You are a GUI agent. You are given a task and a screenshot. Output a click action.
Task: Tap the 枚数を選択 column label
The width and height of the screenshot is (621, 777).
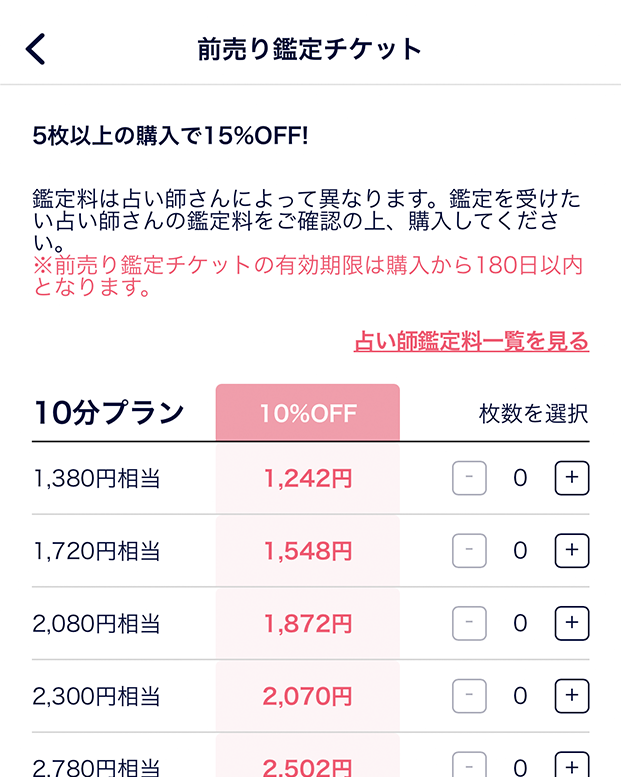(x=534, y=414)
